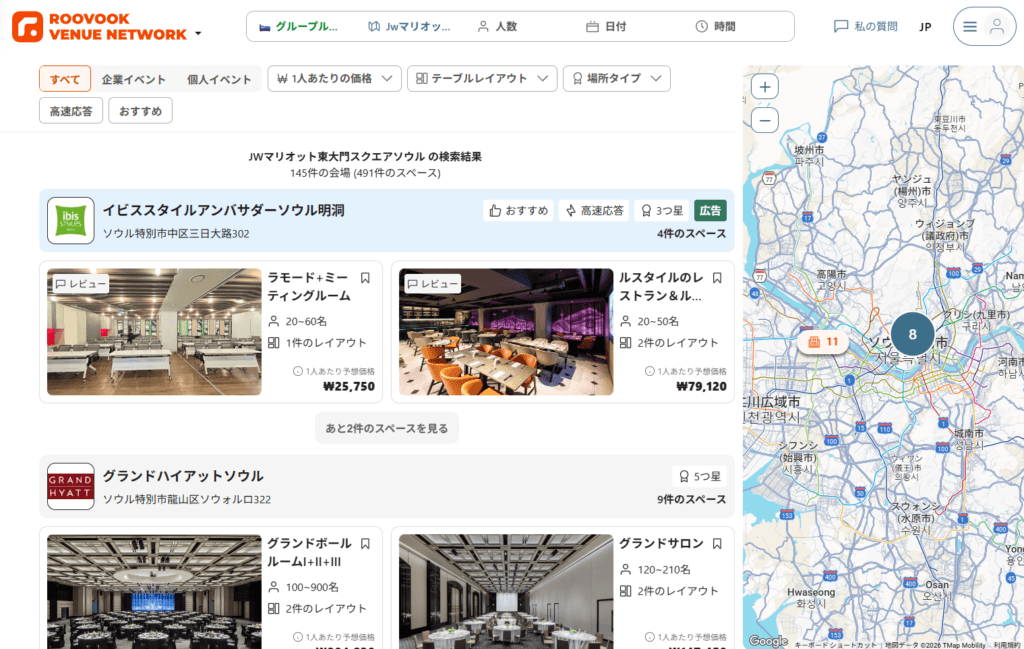This screenshot has width=1024, height=649.
Task: Open グランドサロン photo
Action: coord(506,592)
